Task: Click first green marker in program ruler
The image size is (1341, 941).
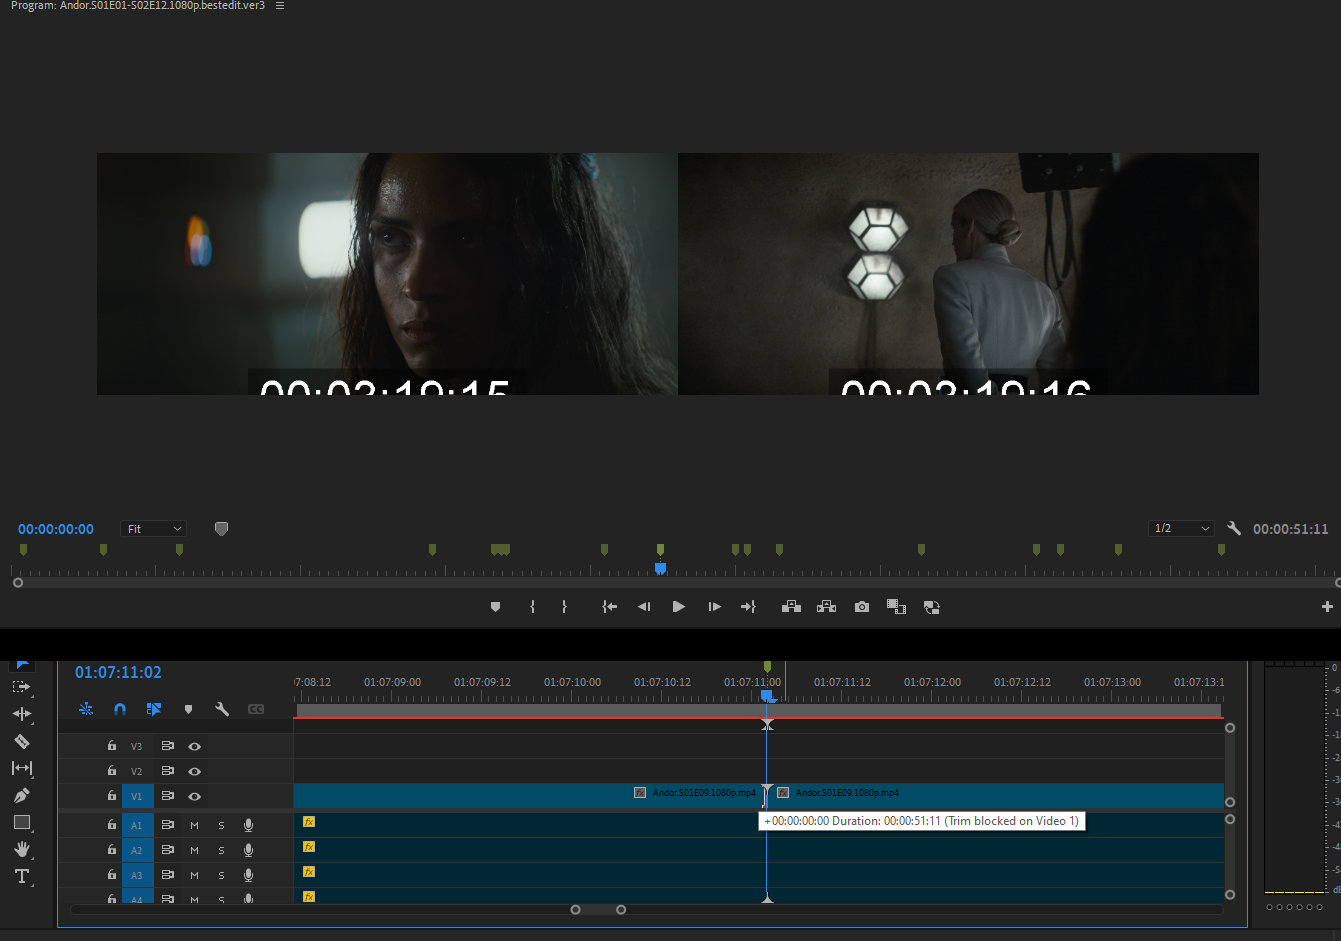Action: (23, 549)
